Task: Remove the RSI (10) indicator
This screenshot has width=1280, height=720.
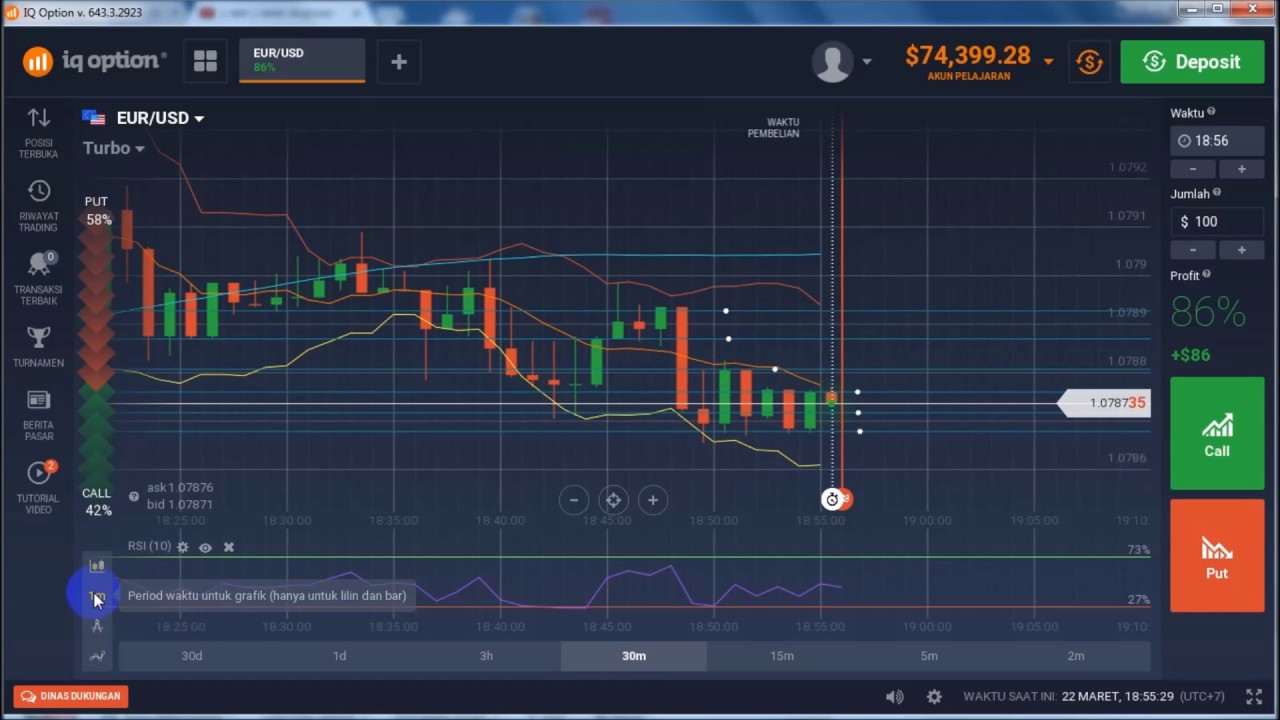Action: coord(229,547)
